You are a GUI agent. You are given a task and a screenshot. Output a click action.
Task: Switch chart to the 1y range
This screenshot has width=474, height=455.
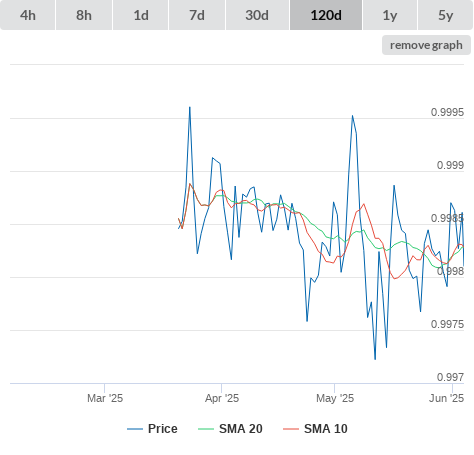pyautogui.click(x=390, y=15)
